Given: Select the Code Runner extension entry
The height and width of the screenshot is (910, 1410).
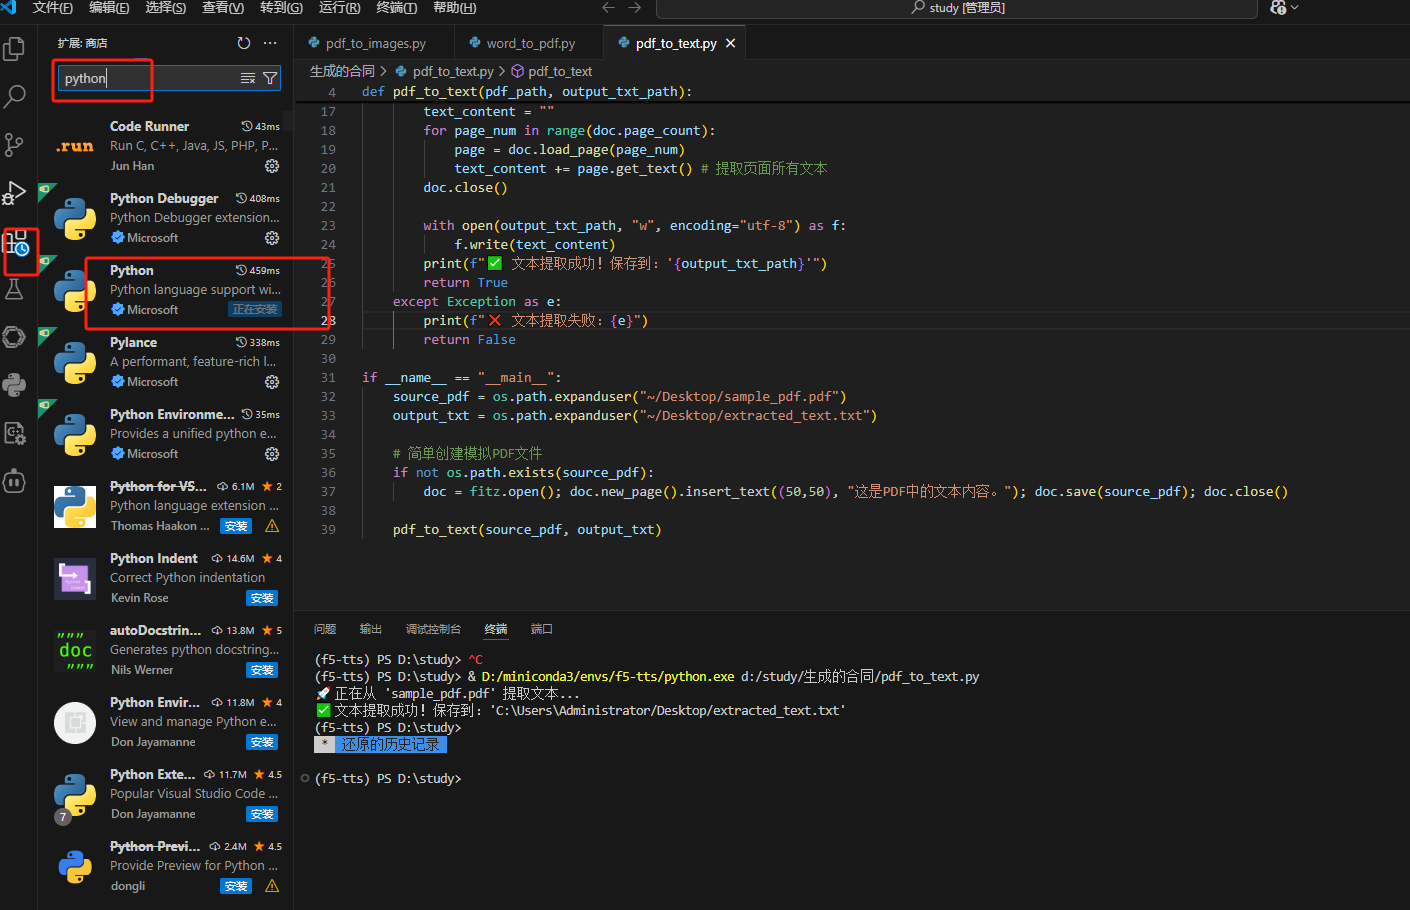Looking at the screenshot, I should pyautogui.click(x=165, y=146).
